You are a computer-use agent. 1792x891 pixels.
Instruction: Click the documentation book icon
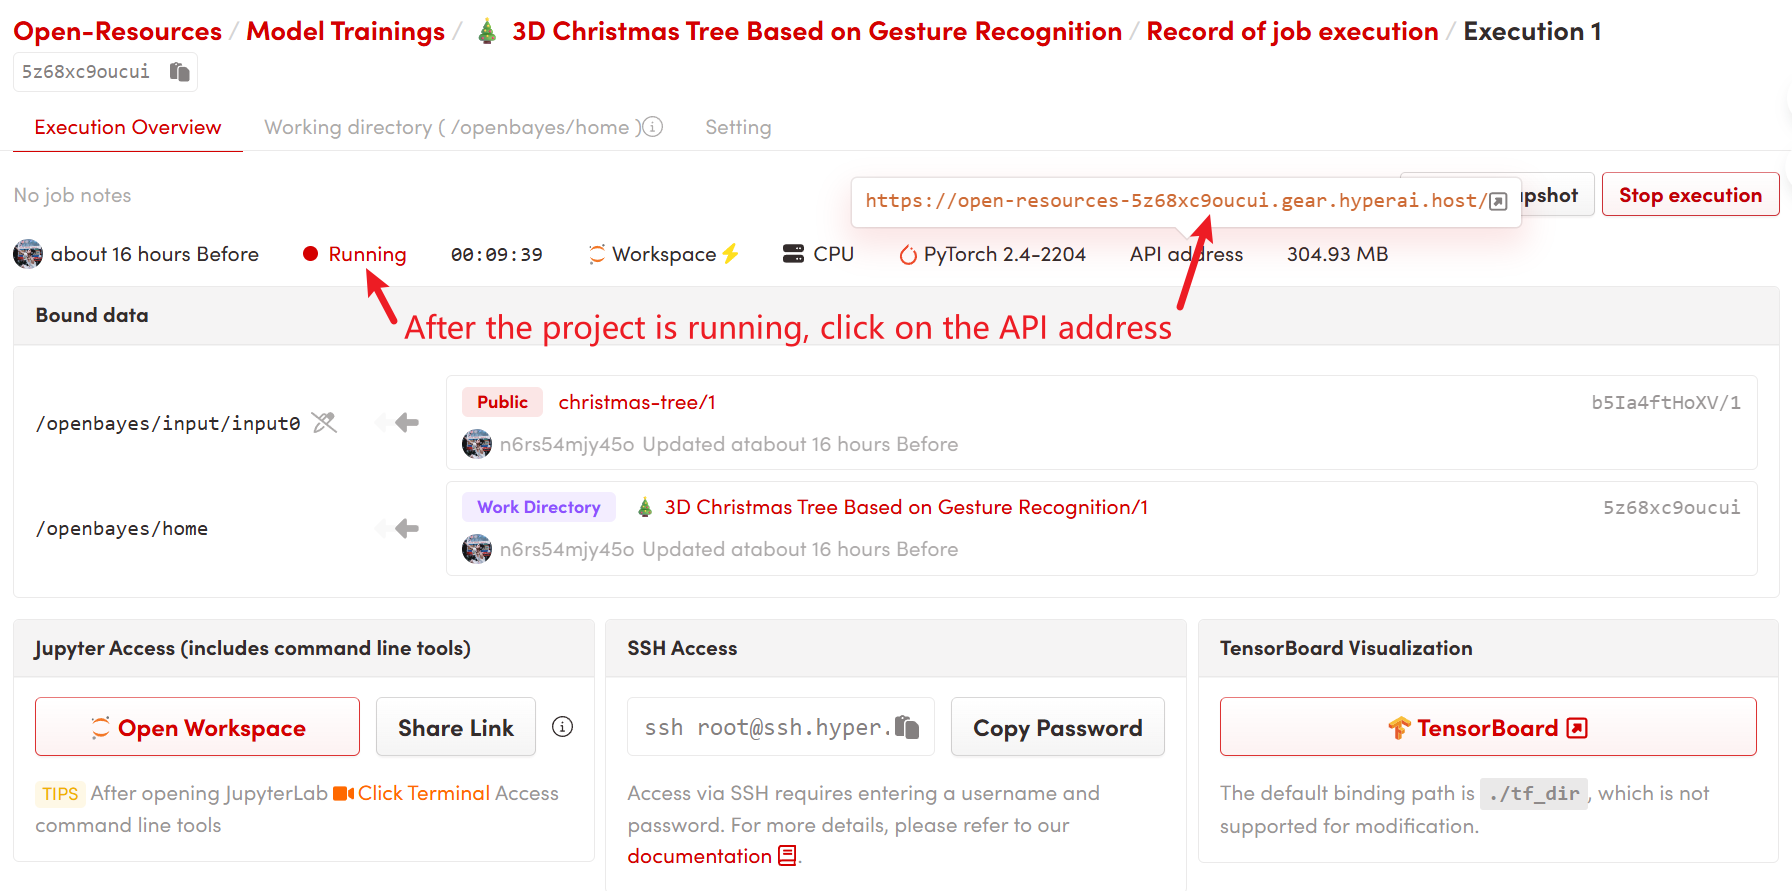(787, 856)
